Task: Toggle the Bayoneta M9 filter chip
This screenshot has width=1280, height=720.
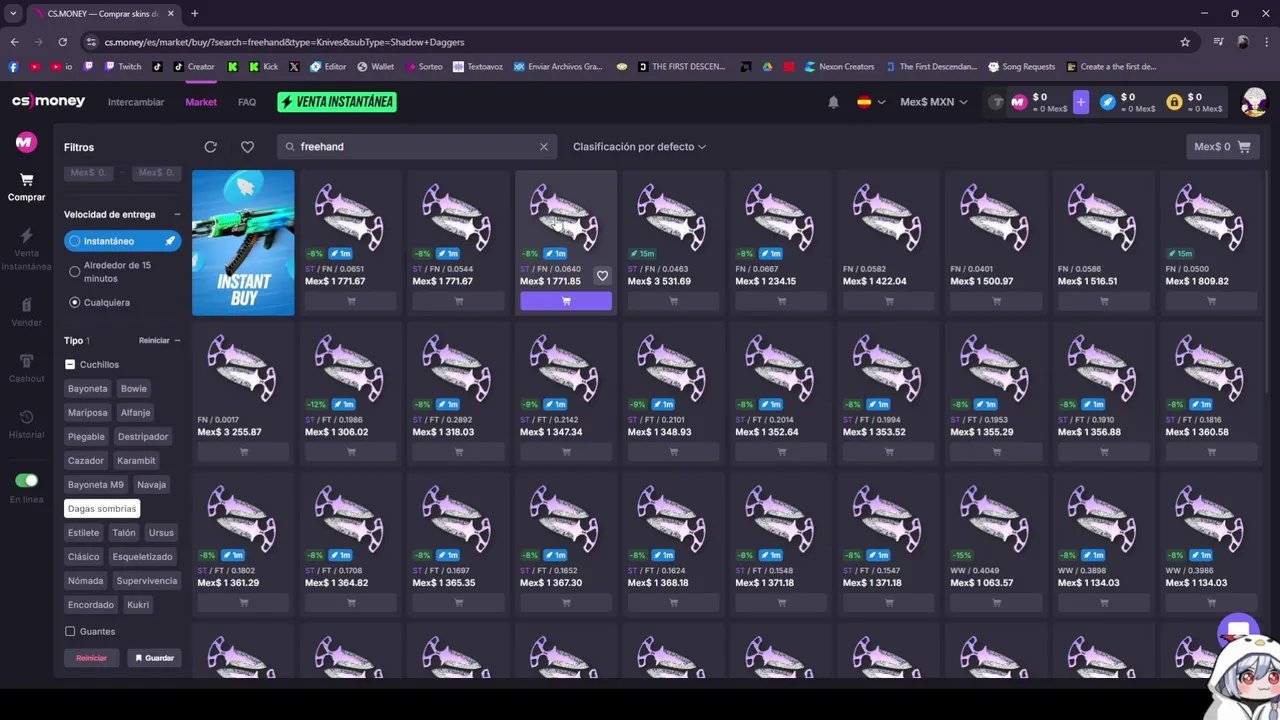Action: [x=96, y=485]
